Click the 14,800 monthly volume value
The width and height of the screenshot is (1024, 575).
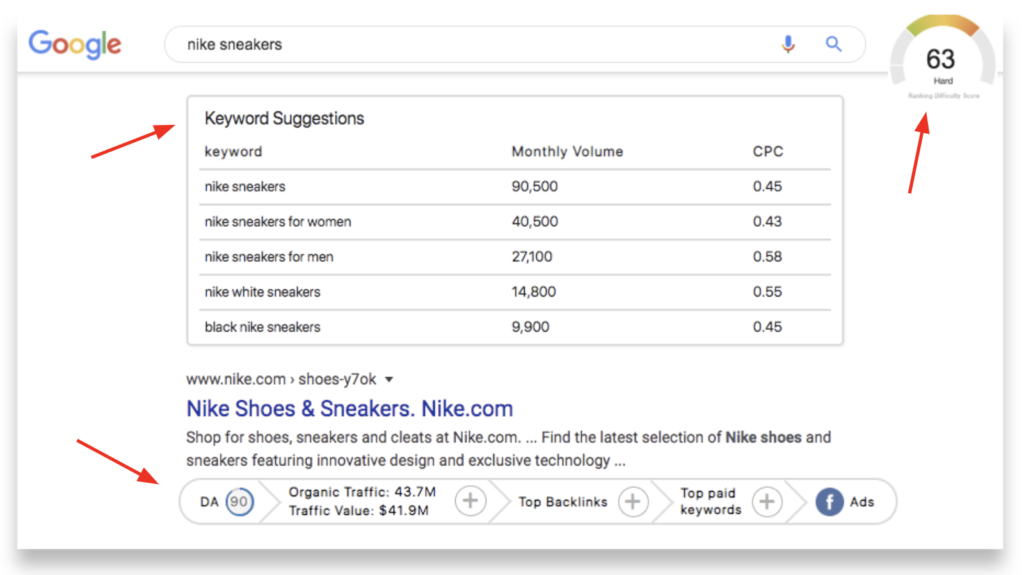534,292
